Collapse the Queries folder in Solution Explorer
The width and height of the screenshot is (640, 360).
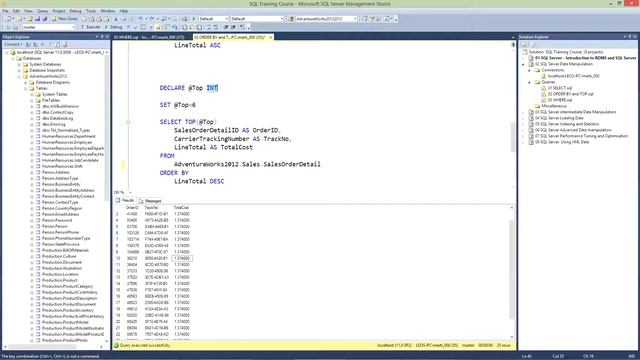click(530, 82)
